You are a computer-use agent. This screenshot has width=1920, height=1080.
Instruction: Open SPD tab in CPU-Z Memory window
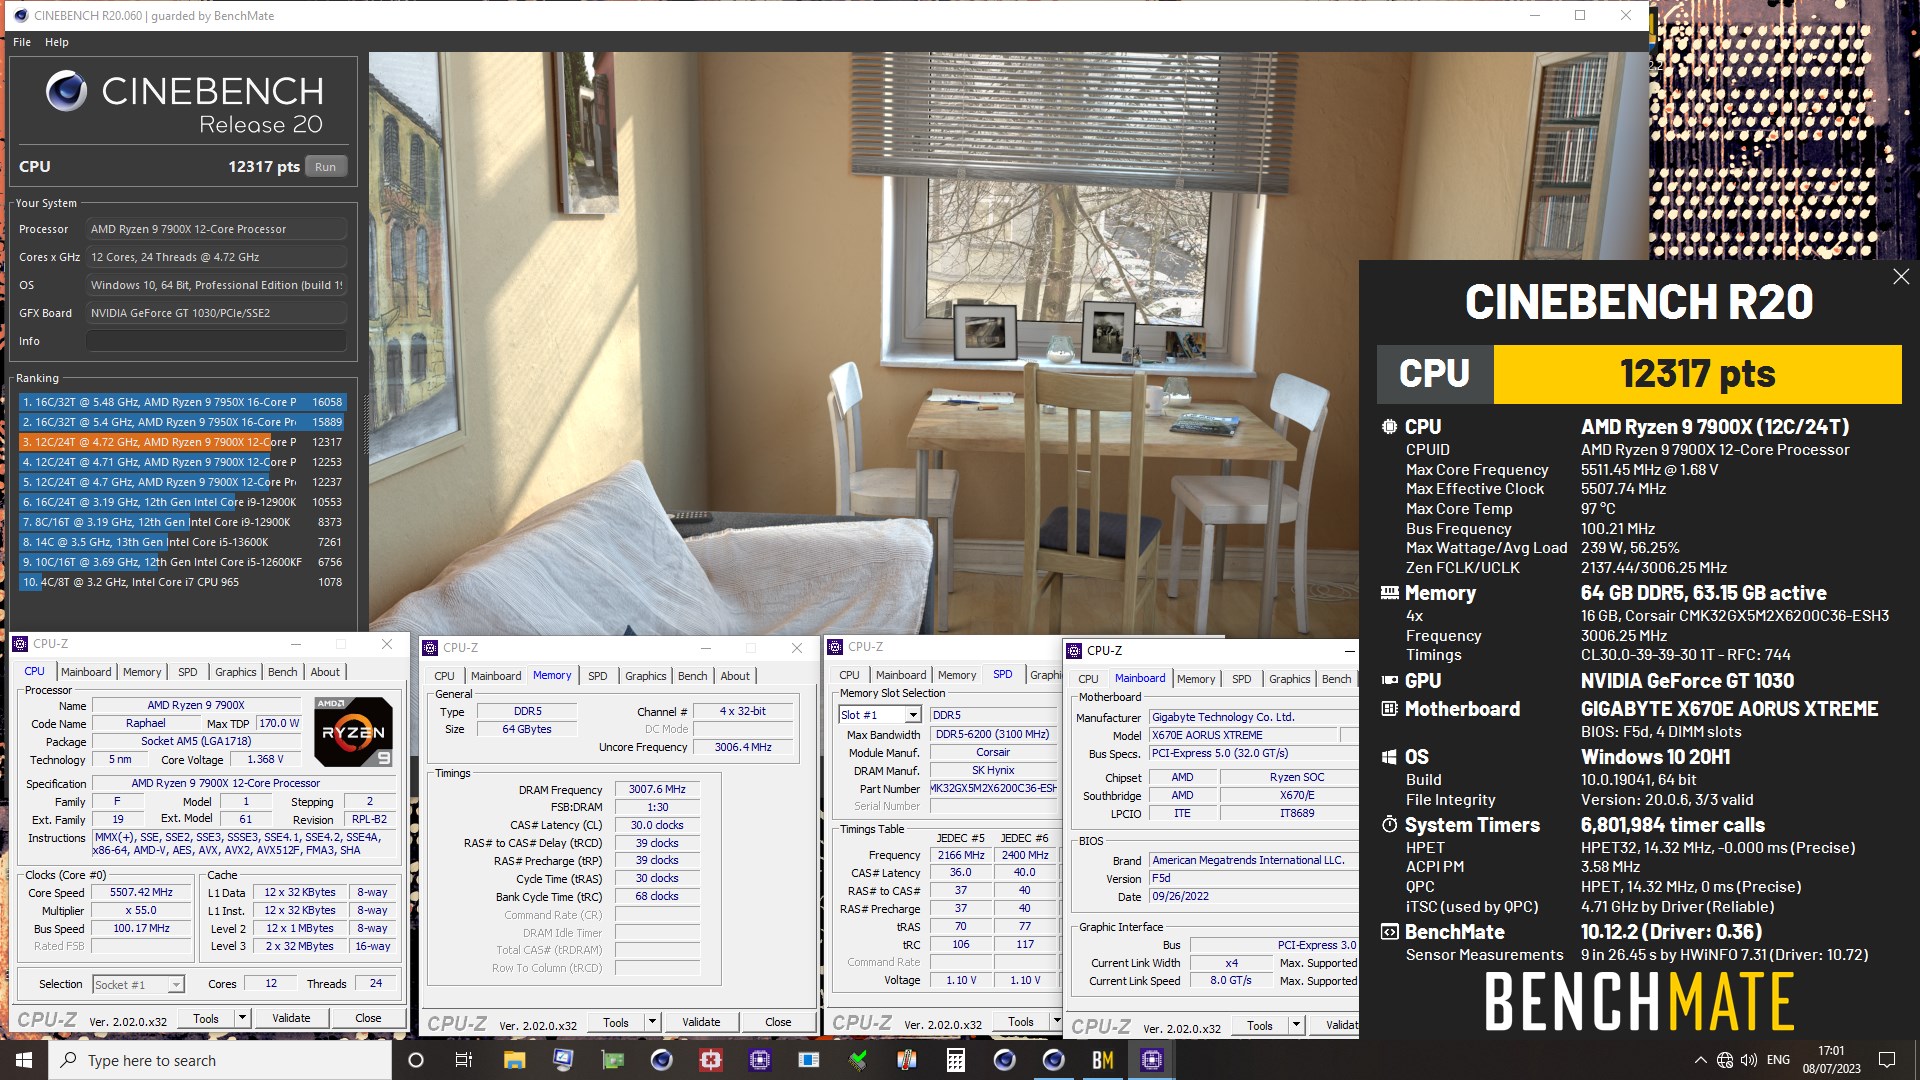tap(597, 676)
